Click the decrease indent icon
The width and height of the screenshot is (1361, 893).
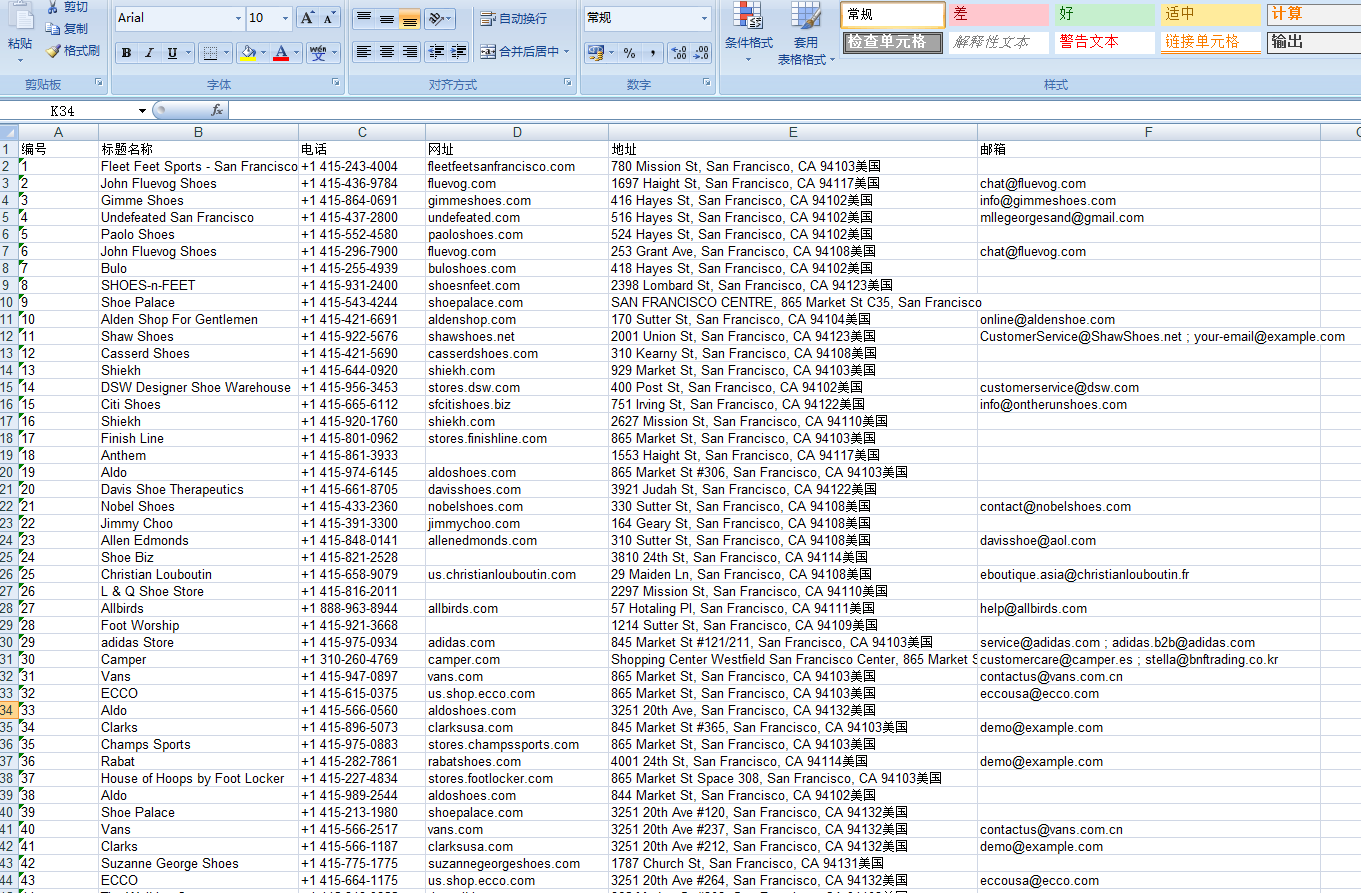tap(436, 52)
